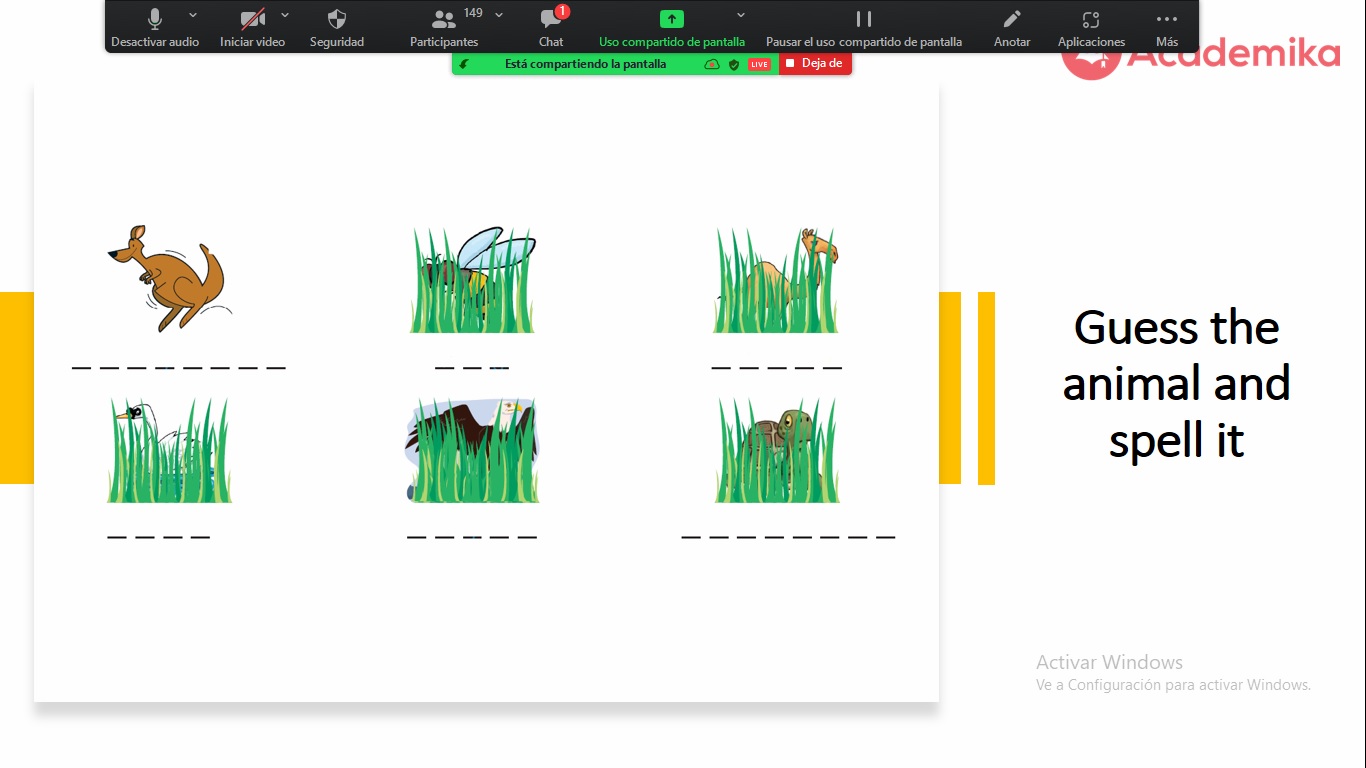This screenshot has width=1366, height=768.
Task: Click encryption shield icon in green bar
Action: tap(734, 64)
